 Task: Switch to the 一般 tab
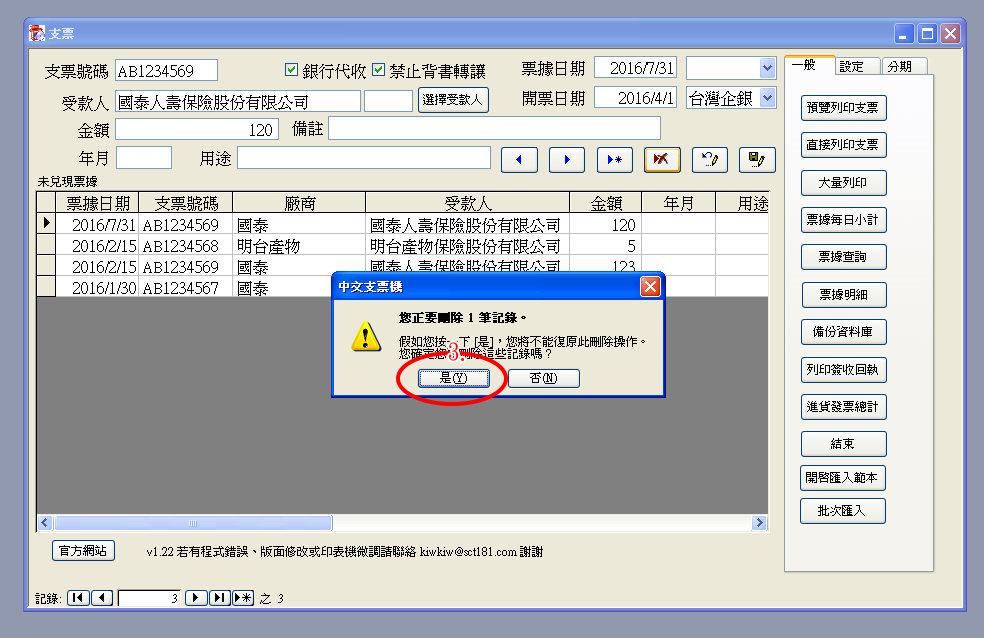809,65
